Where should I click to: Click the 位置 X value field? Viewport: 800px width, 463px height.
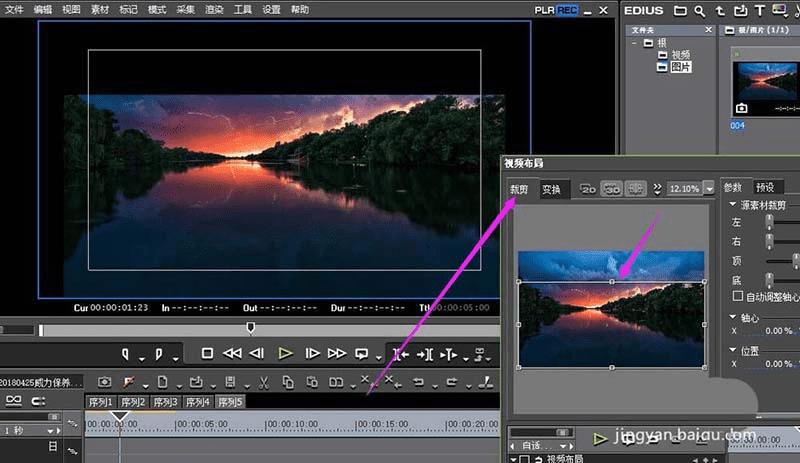tap(779, 364)
